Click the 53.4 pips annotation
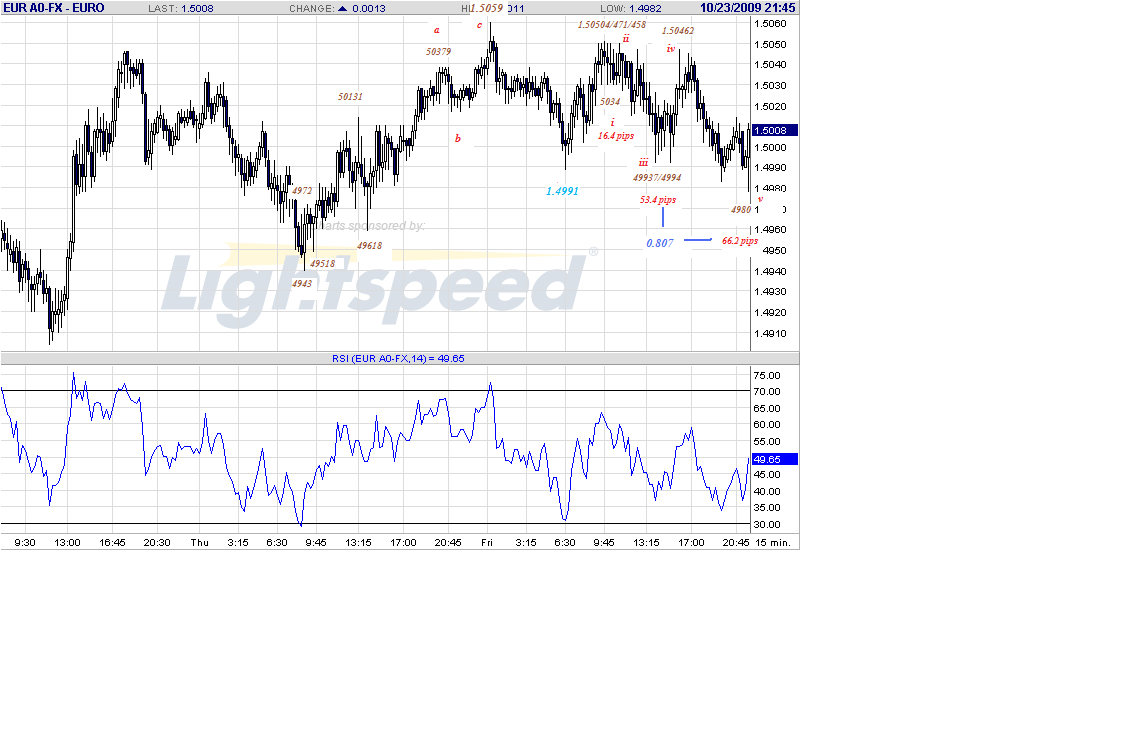 click(658, 200)
